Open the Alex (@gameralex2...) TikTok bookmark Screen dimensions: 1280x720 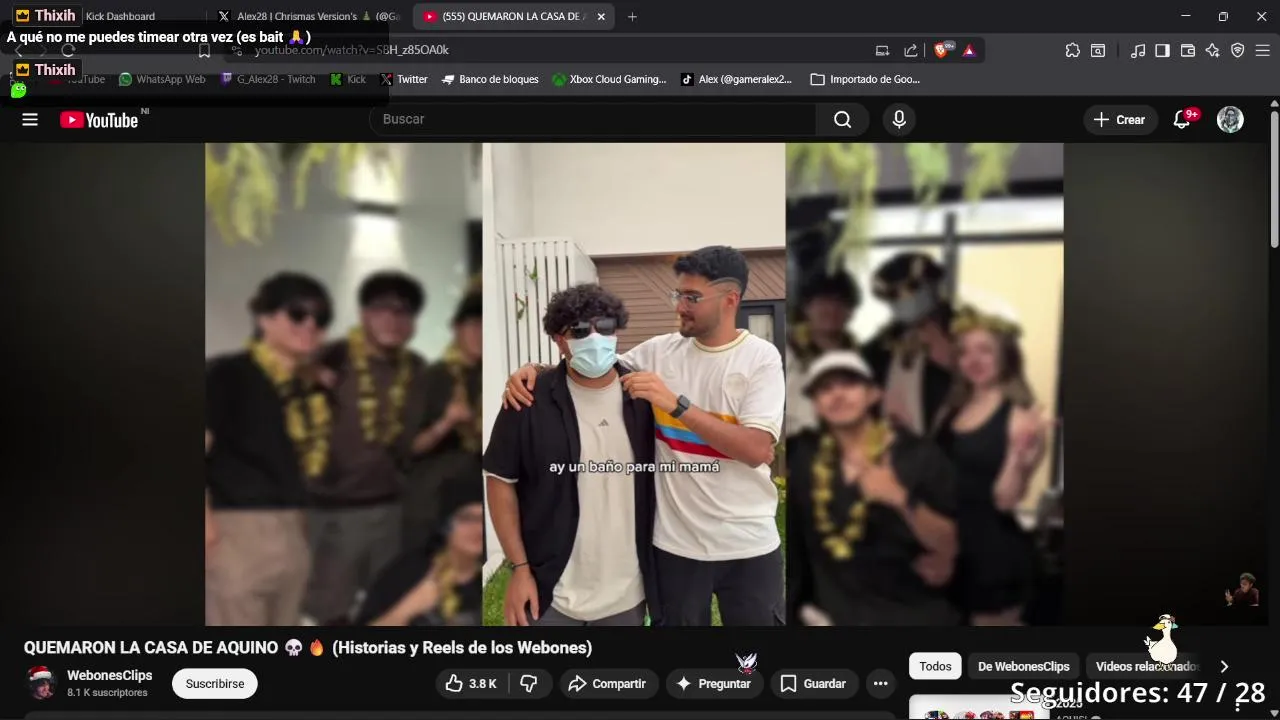[736, 79]
